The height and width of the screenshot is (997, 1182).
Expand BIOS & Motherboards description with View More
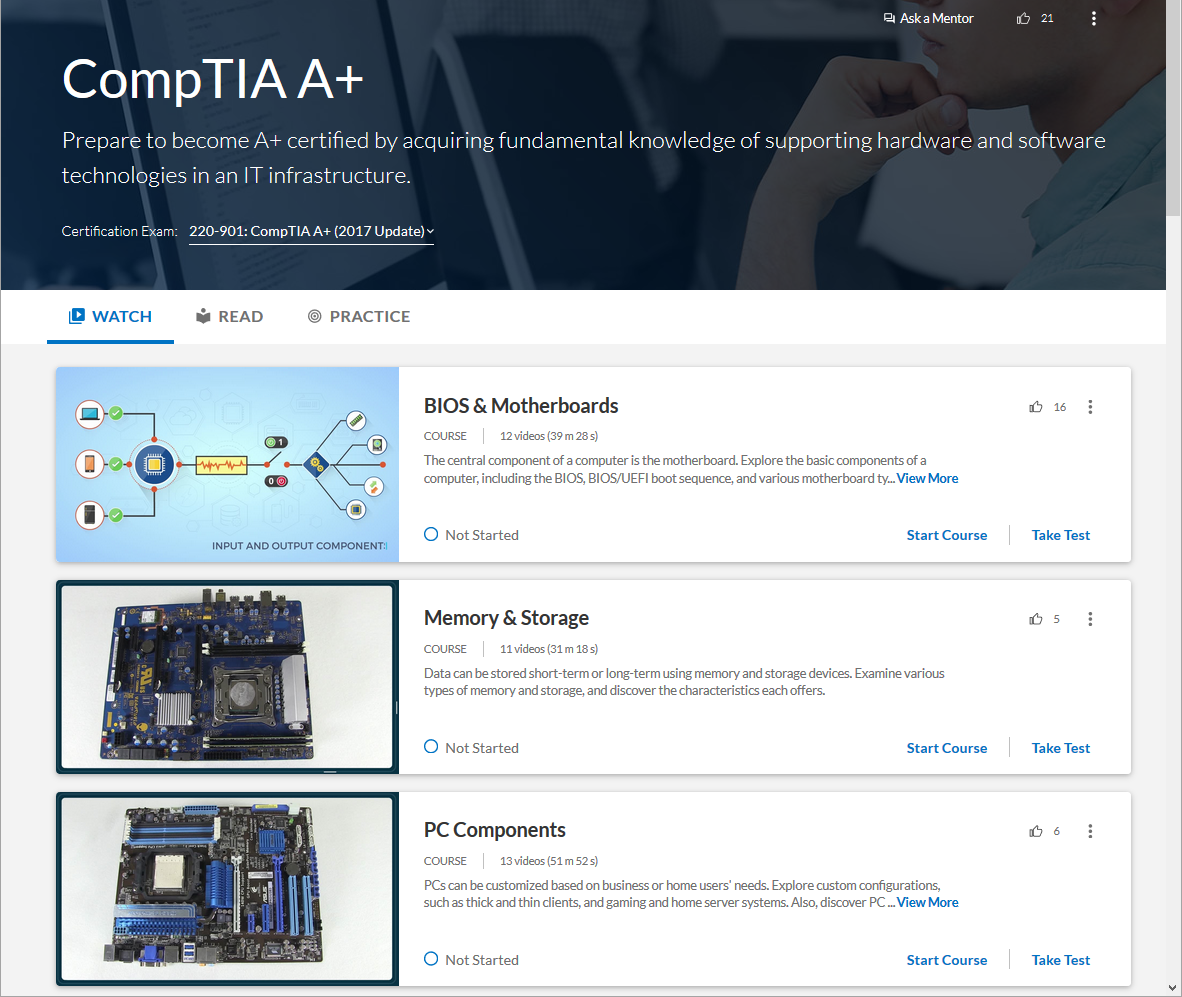click(x=927, y=479)
